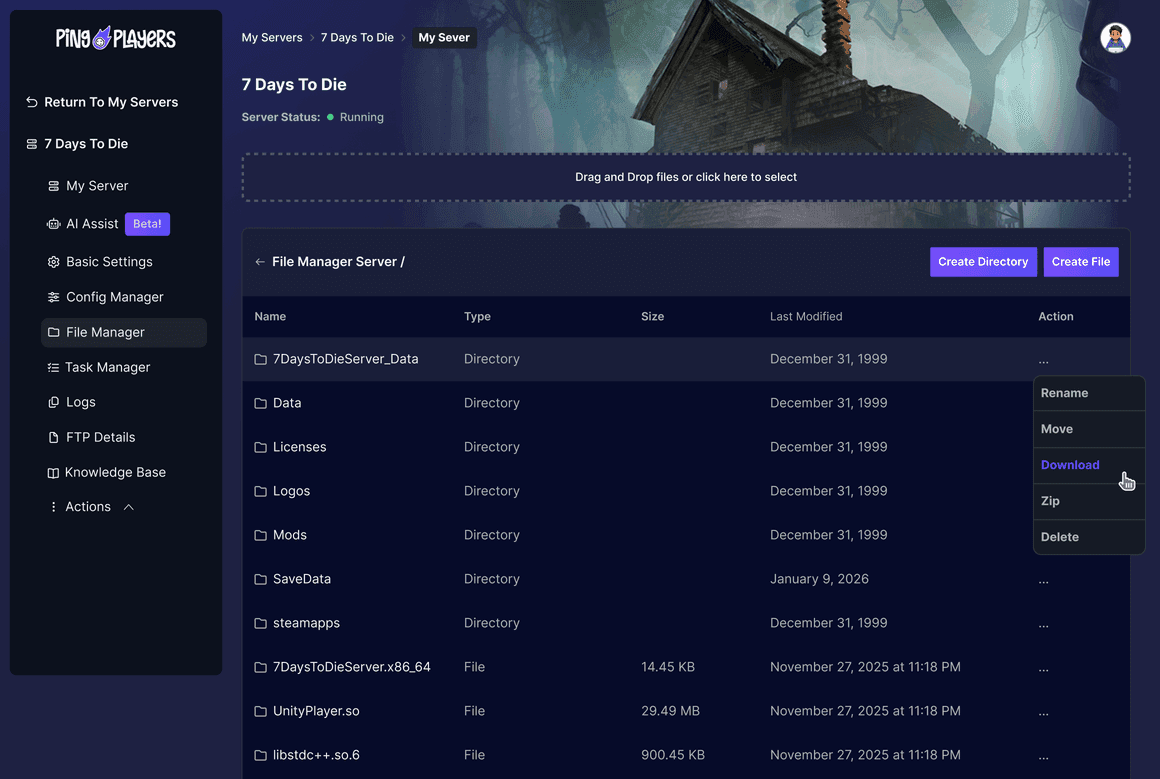This screenshot has width=1160, height=779.
Task: Open the Licenses directory name
Action: pyautogui.click(x=300, y=447)
